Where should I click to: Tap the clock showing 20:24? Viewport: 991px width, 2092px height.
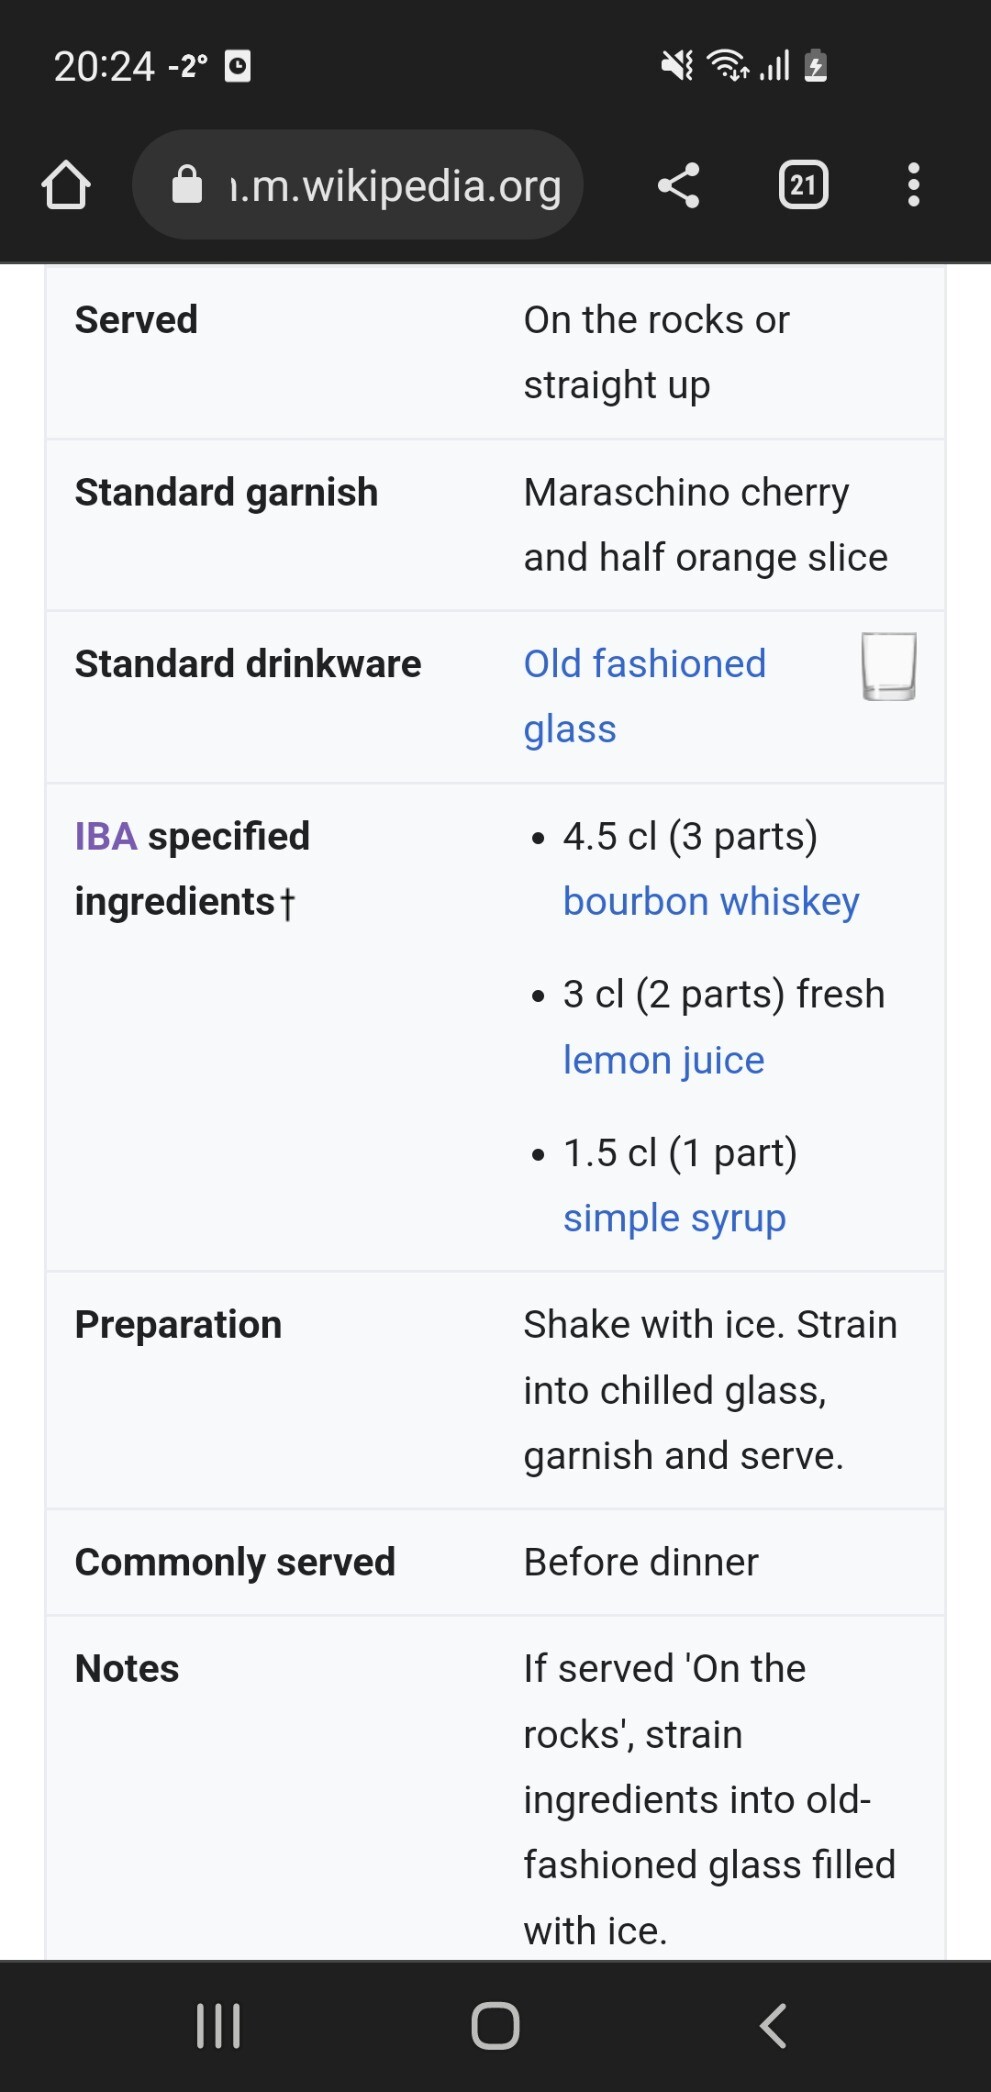click(104, 67)
